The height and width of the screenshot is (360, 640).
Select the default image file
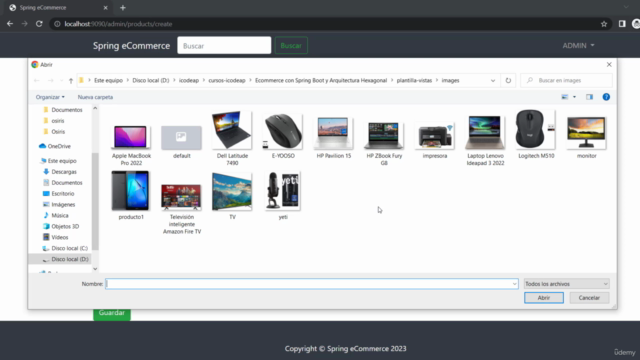click(181, 142)
